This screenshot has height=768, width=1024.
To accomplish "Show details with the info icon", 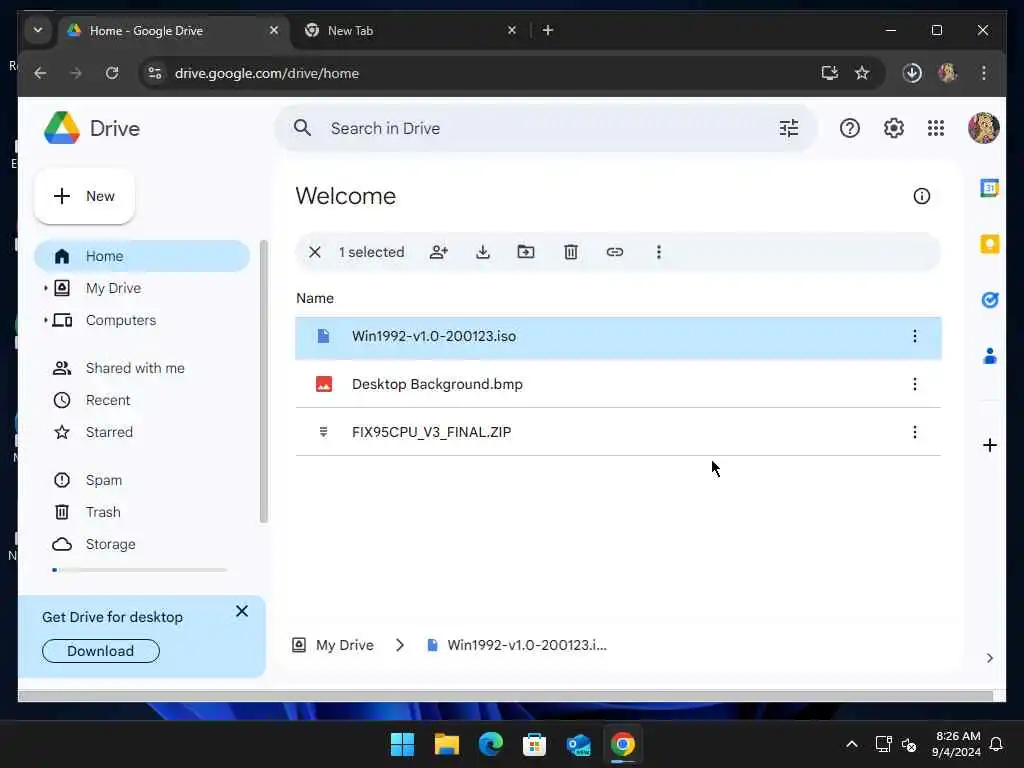I will [x=921, y=196].
